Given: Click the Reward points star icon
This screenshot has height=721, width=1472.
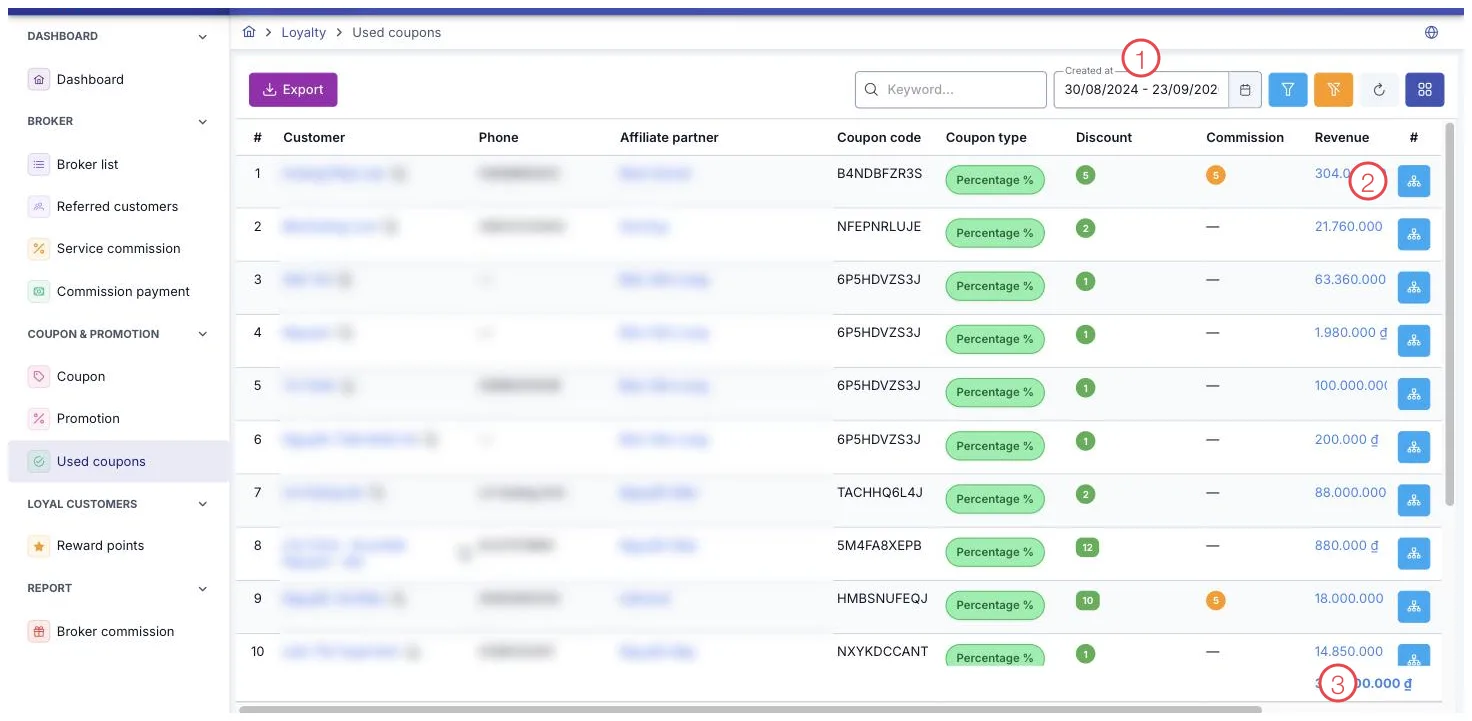Looking at the screenshot, I should coord(38,546).
